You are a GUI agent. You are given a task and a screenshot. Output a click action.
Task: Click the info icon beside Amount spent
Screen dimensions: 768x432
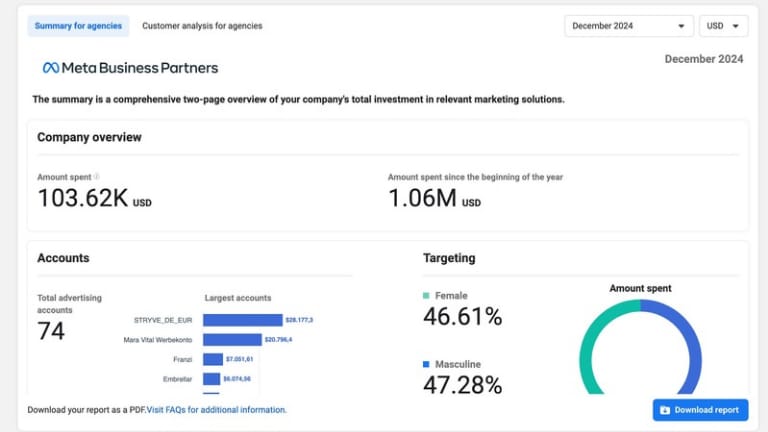96,176
